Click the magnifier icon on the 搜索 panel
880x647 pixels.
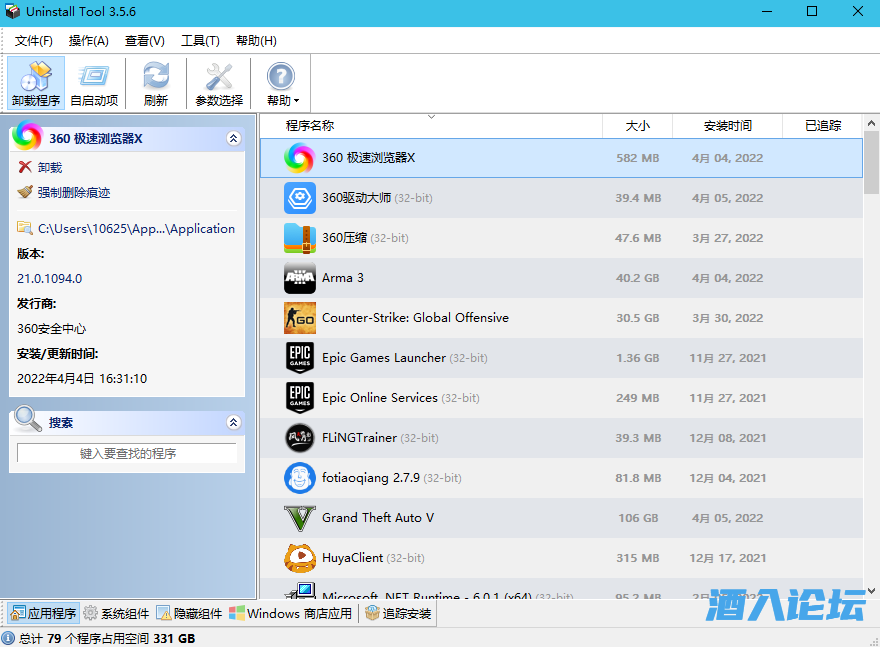27,420
